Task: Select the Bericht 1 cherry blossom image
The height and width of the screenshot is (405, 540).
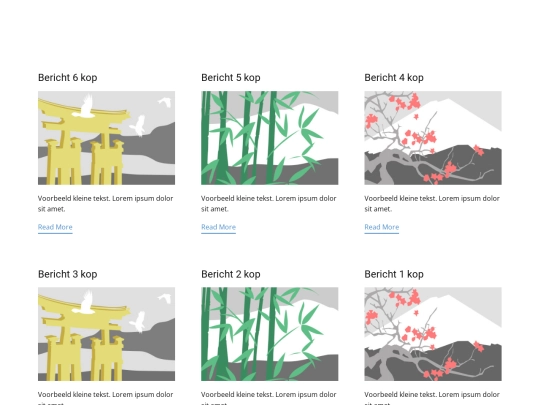Action: pyautogui.click(x=433, y=334)
